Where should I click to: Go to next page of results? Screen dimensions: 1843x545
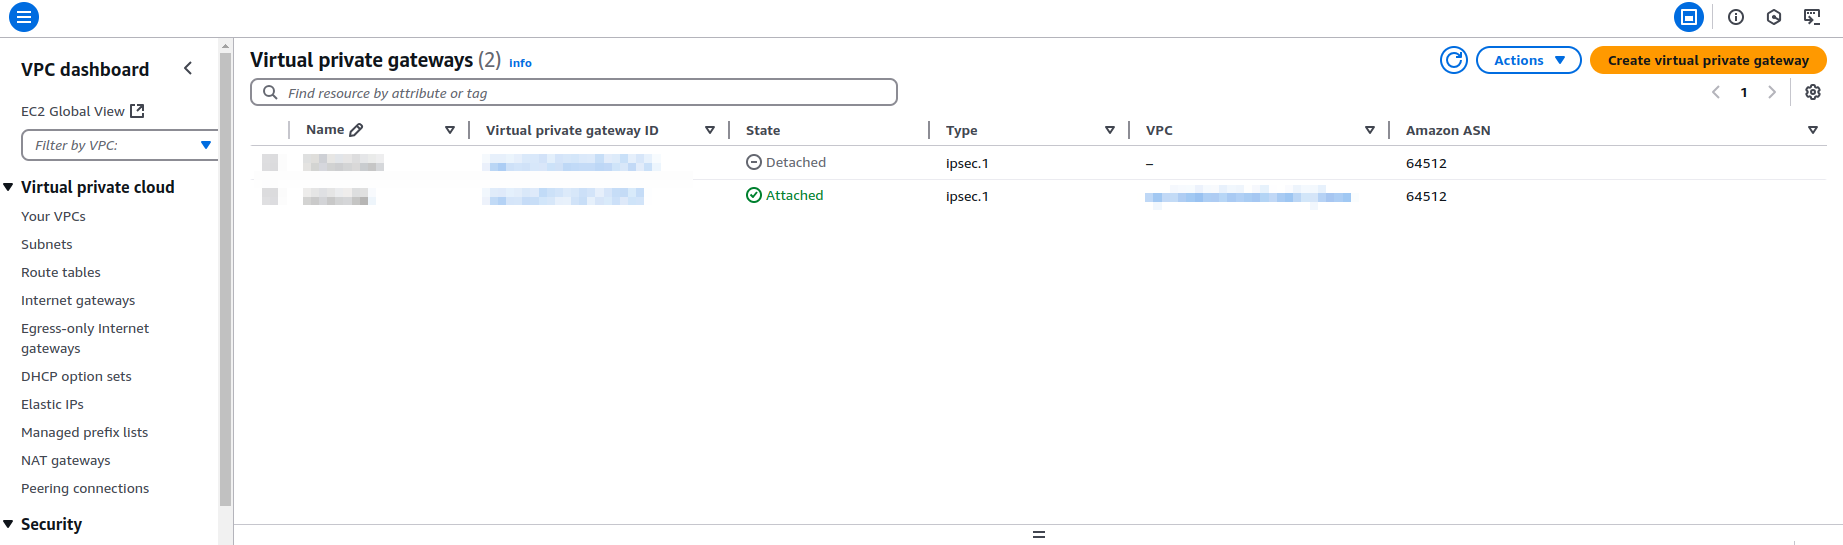click(1772, 92)
